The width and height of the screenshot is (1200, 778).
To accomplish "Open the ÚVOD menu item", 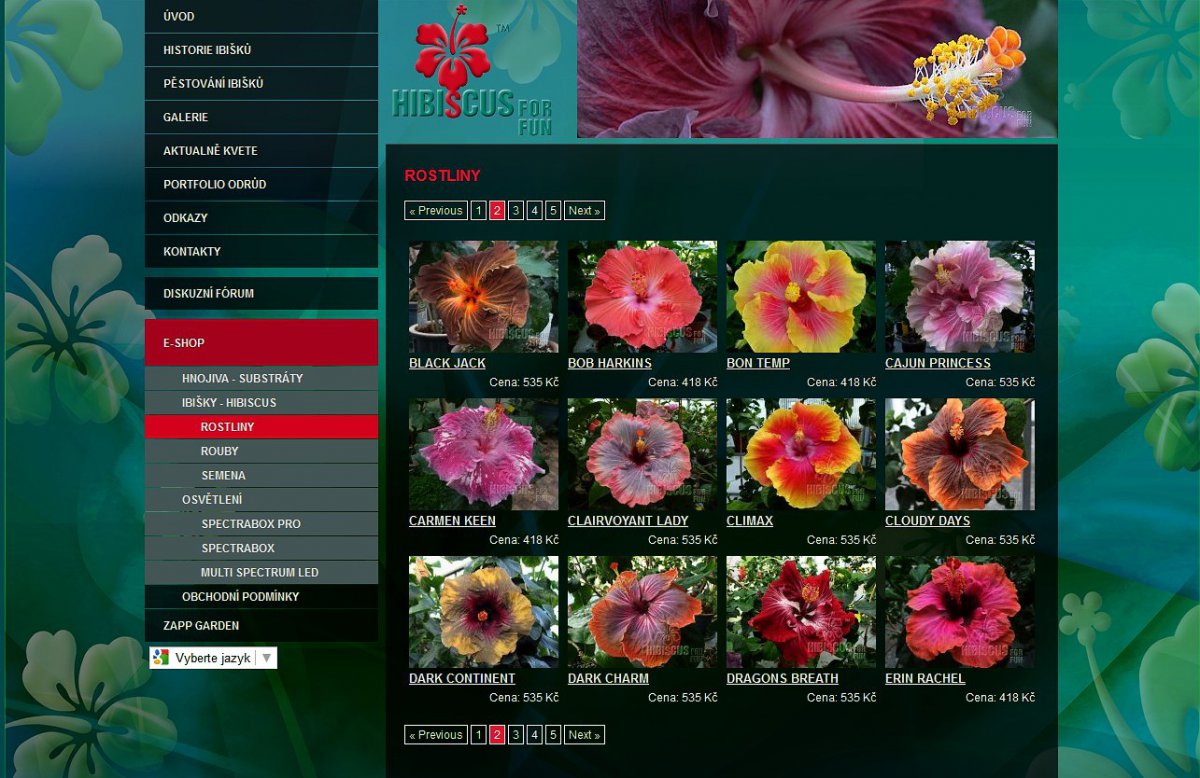I will (261, 17).
